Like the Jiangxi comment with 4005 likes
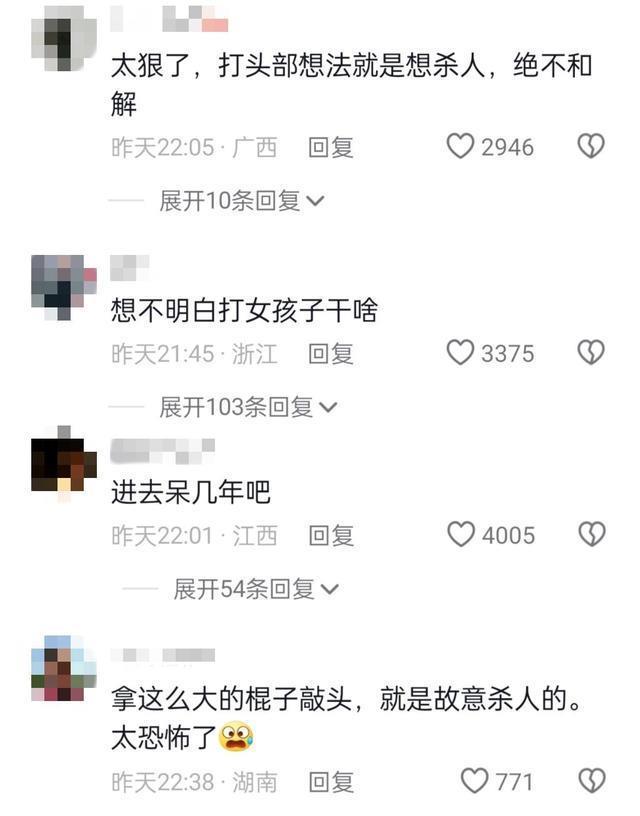 click(x=461, y=534)
